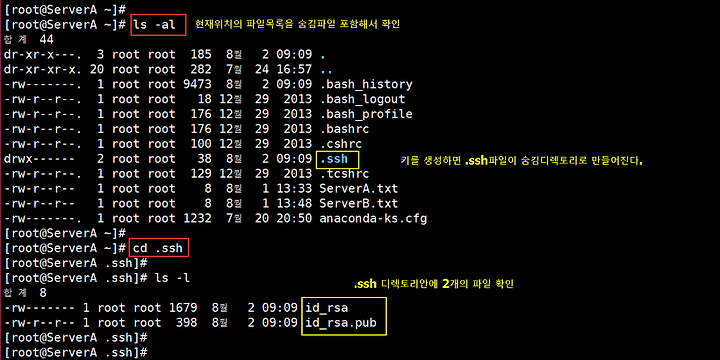Click the 398 file size of id_rsa.pub
This screenshot has width=720, height=360.
pos(186,323)
